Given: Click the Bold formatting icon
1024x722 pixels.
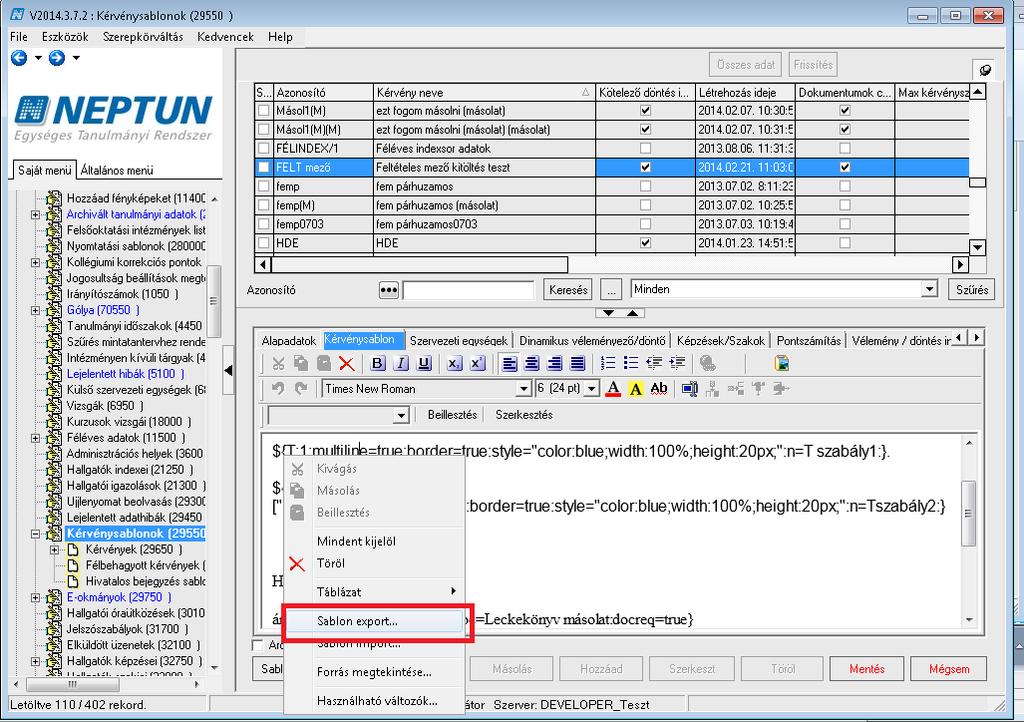Looking at the screenshot, I should pyautogui.click(x=377, y=364).
